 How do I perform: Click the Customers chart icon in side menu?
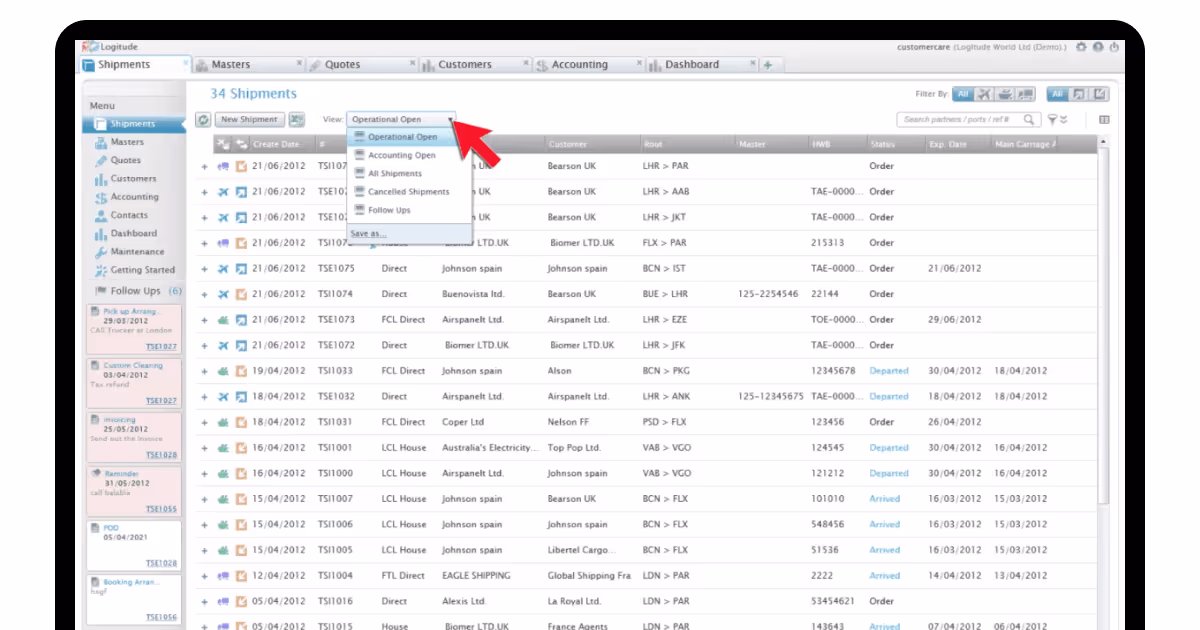click(101, 179)
